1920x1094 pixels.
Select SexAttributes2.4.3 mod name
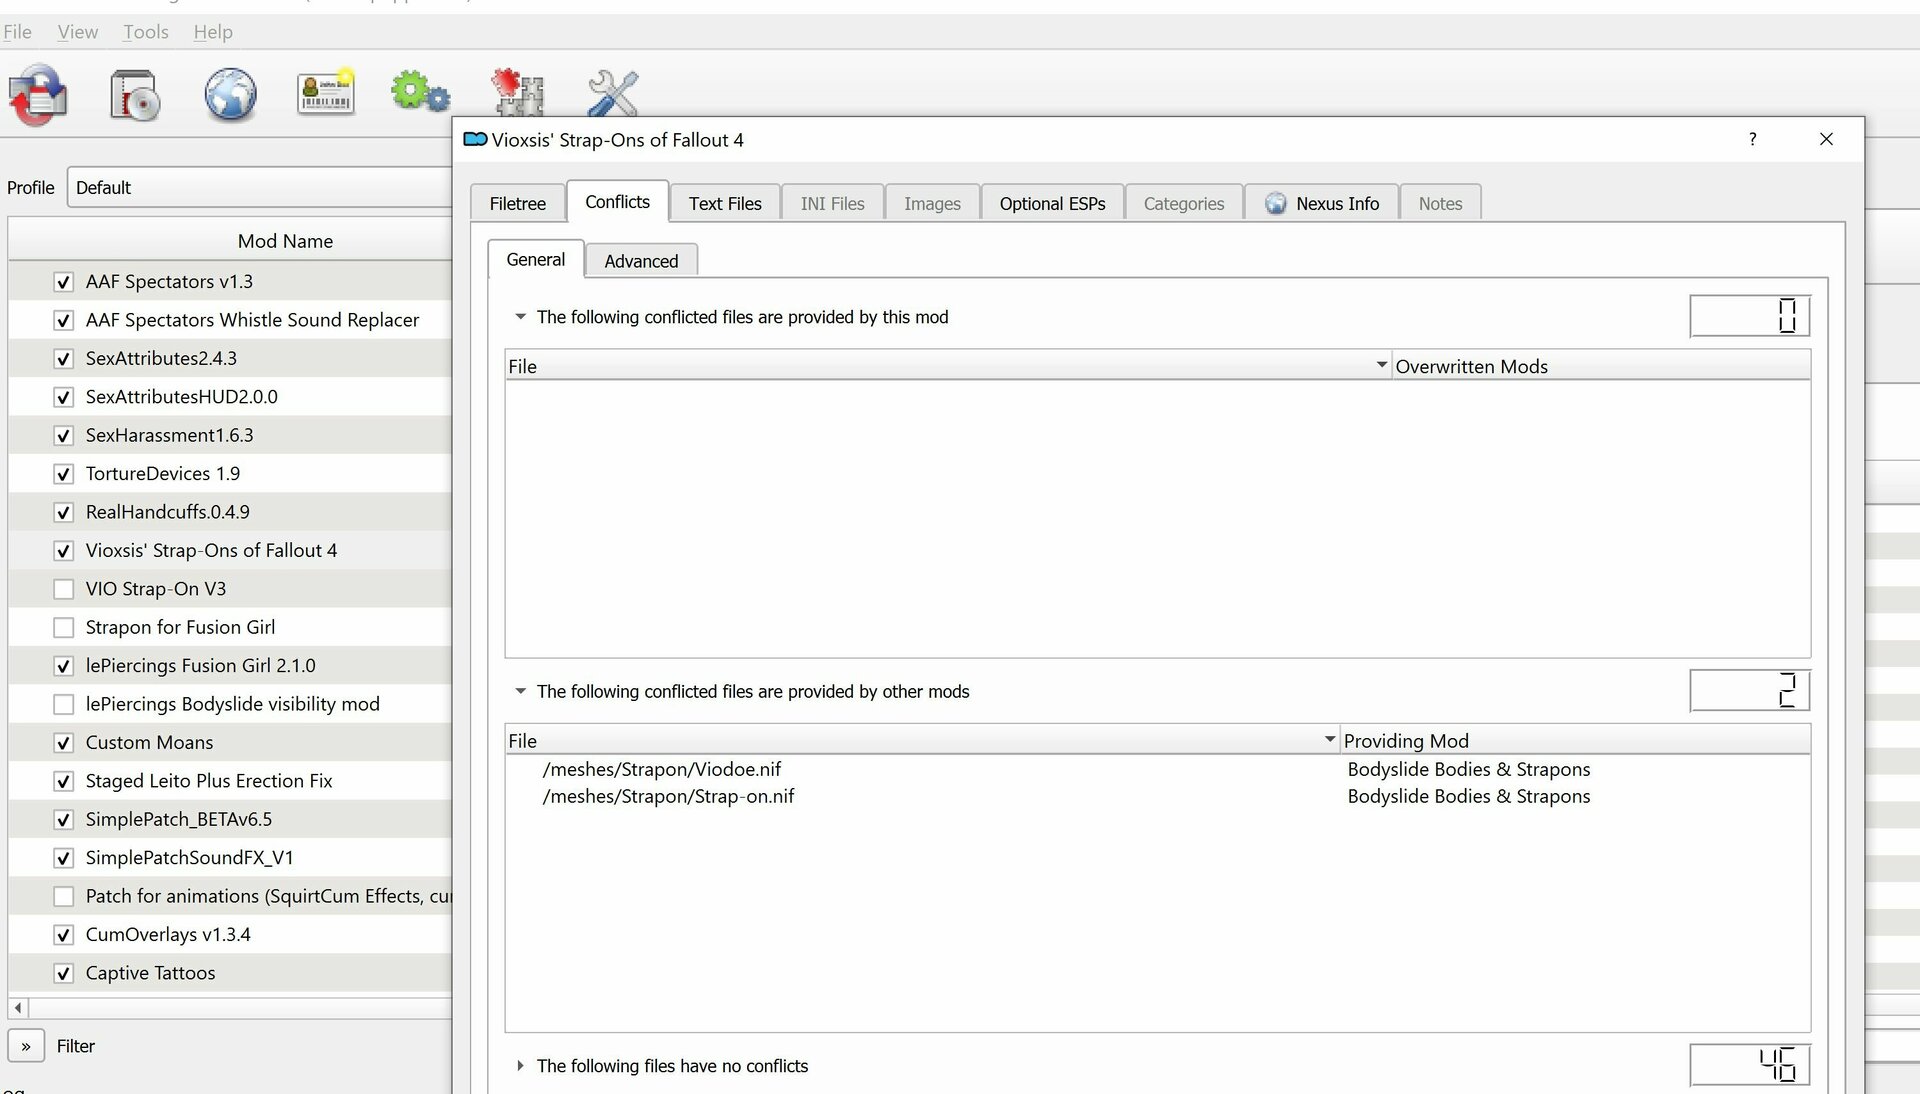click(x=161, y=358)
